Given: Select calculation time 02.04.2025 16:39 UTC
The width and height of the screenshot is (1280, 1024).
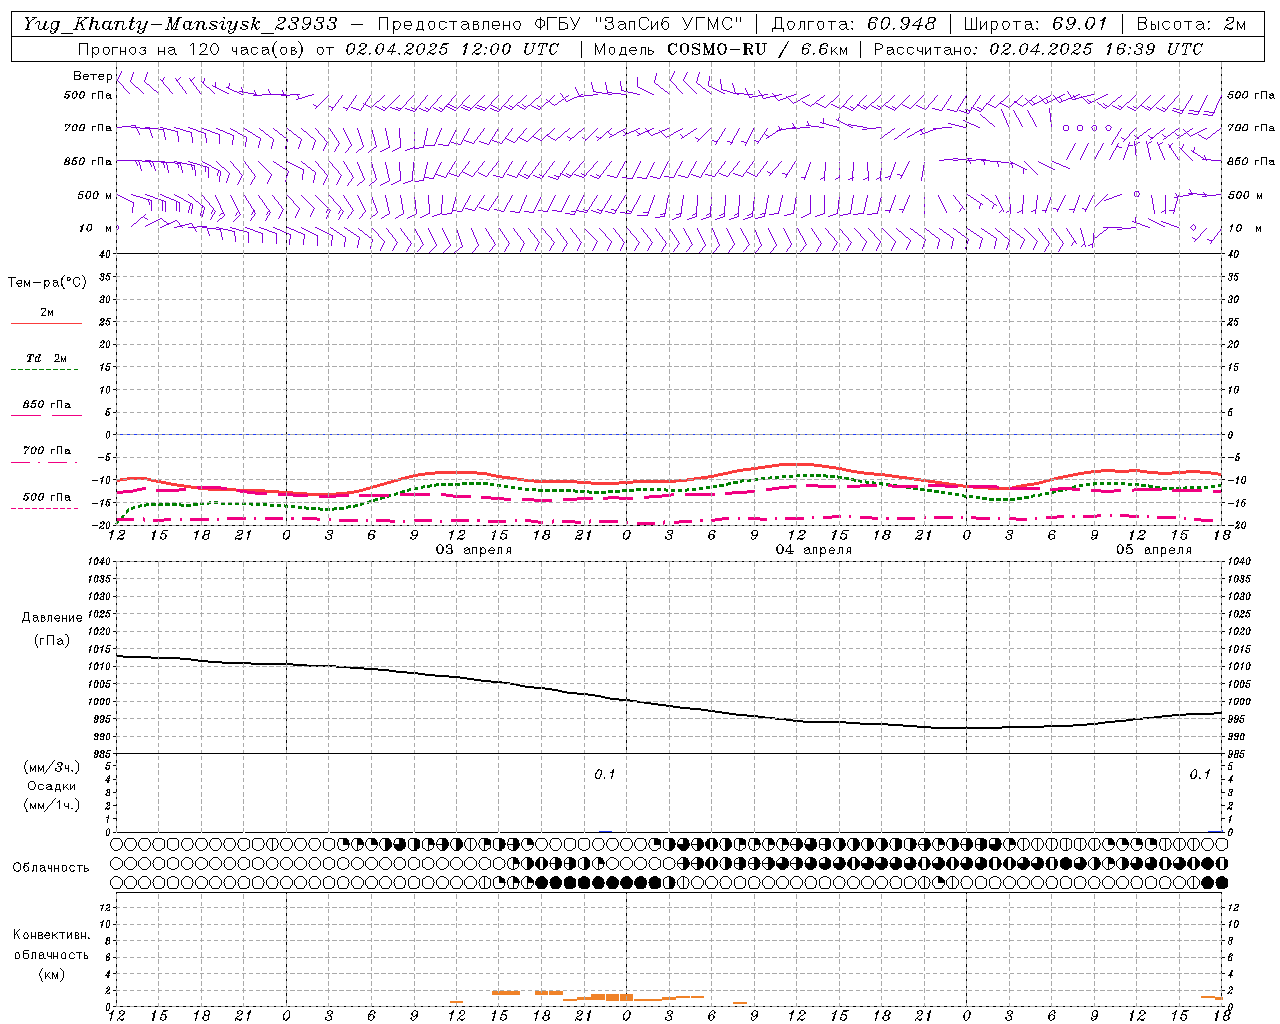Looking at the screenshot, I should 1096,49.
